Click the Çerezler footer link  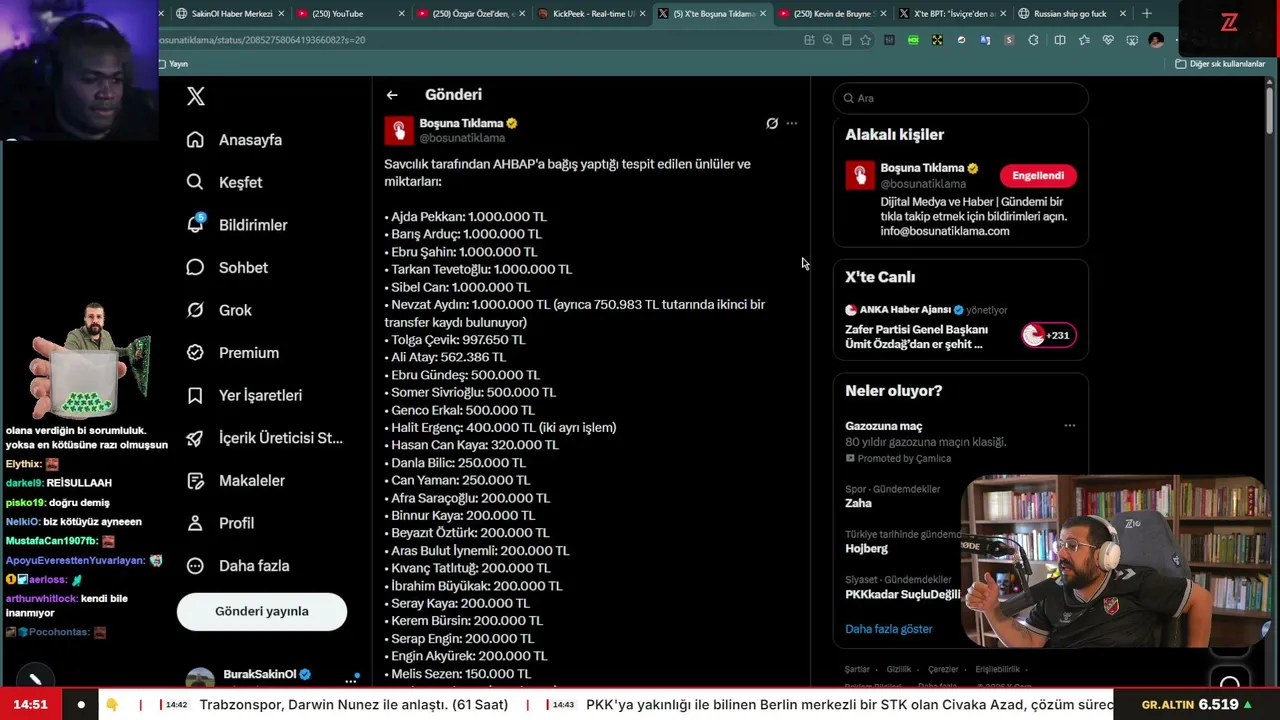point(943,670)
